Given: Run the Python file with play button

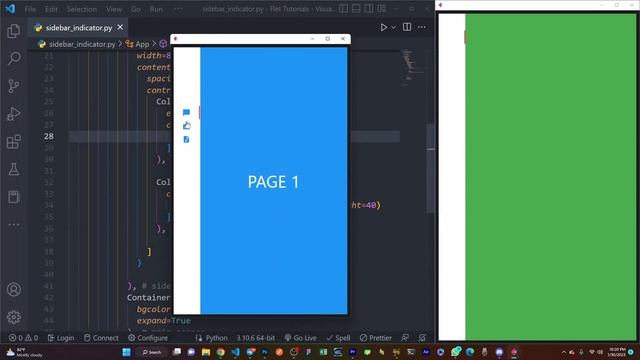Looking at the screenshot, I should 383,27.
